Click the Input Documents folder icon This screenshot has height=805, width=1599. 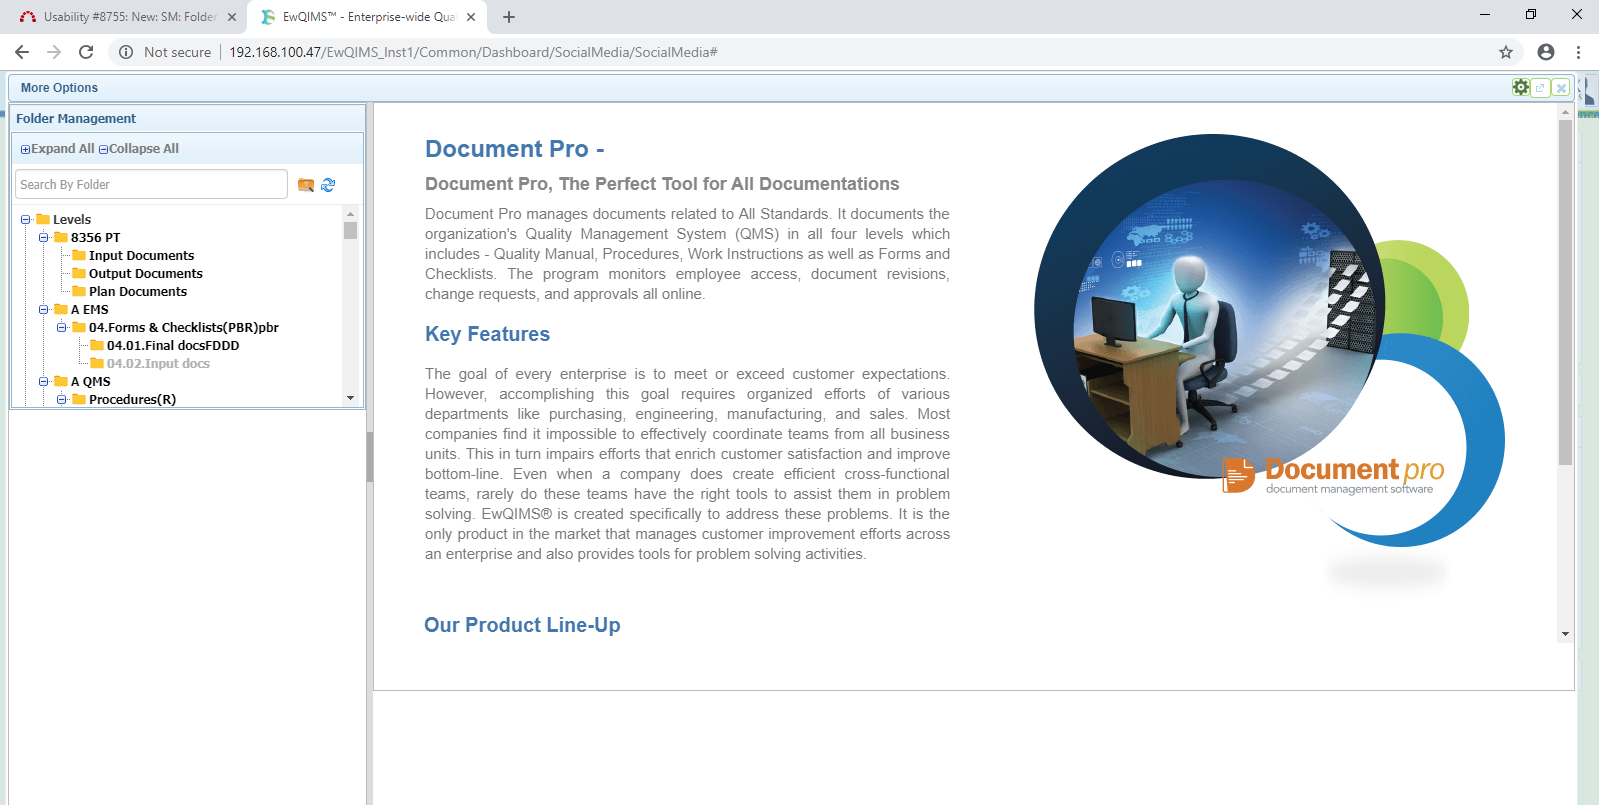pos(79,255)
